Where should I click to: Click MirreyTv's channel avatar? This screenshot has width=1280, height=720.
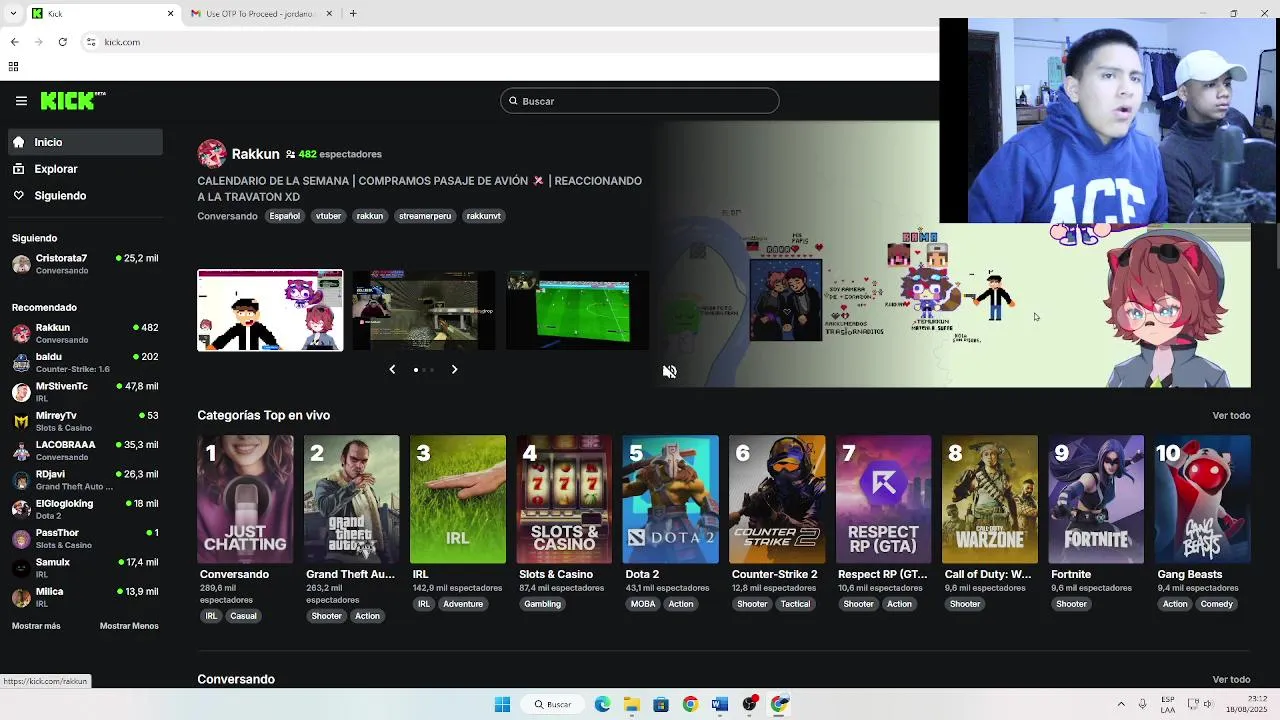pyautogui.click(x=21, y=421)
